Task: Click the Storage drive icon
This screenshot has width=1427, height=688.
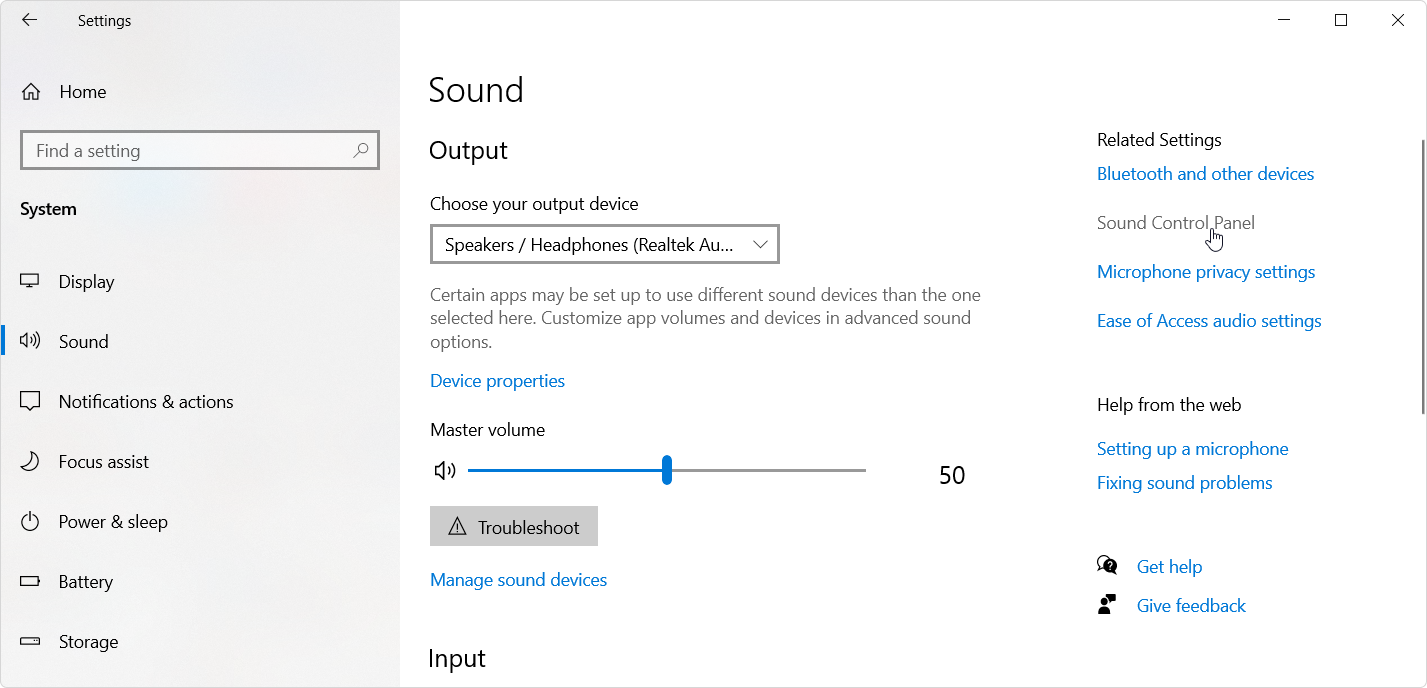Action: (x=30, y=642)
